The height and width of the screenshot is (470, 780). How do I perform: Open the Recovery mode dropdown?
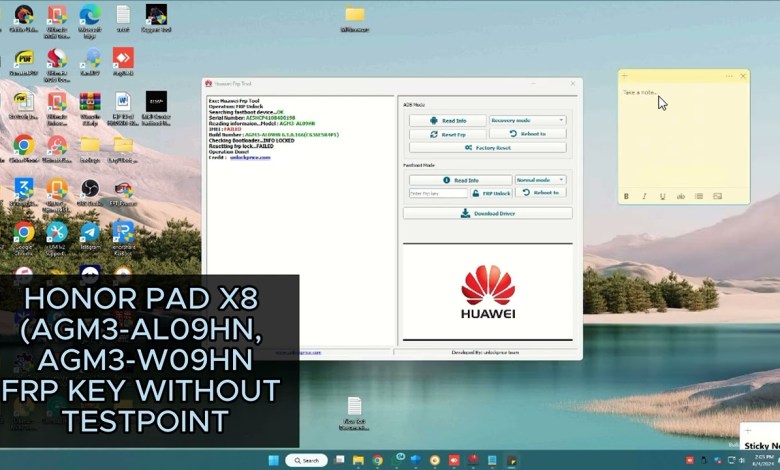click(x=527, y=120)
